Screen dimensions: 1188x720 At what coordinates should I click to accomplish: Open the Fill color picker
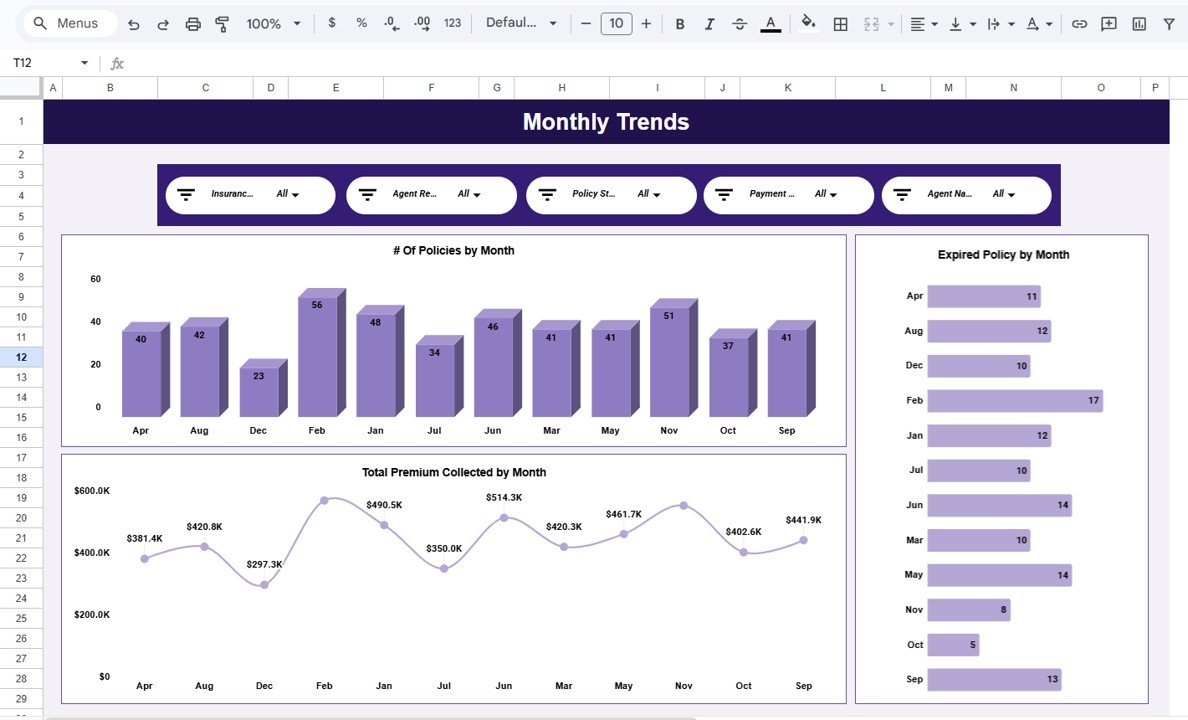(807, 22)
